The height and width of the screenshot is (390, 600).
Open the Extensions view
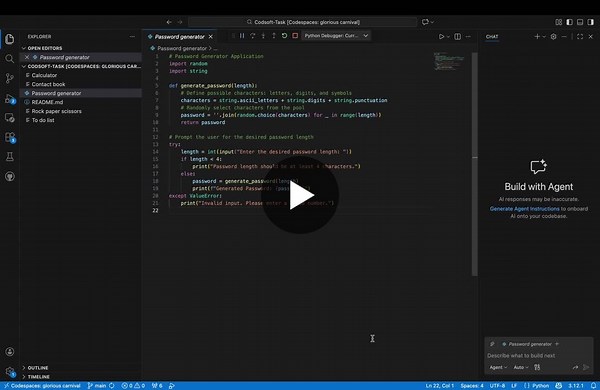point(10,137)
